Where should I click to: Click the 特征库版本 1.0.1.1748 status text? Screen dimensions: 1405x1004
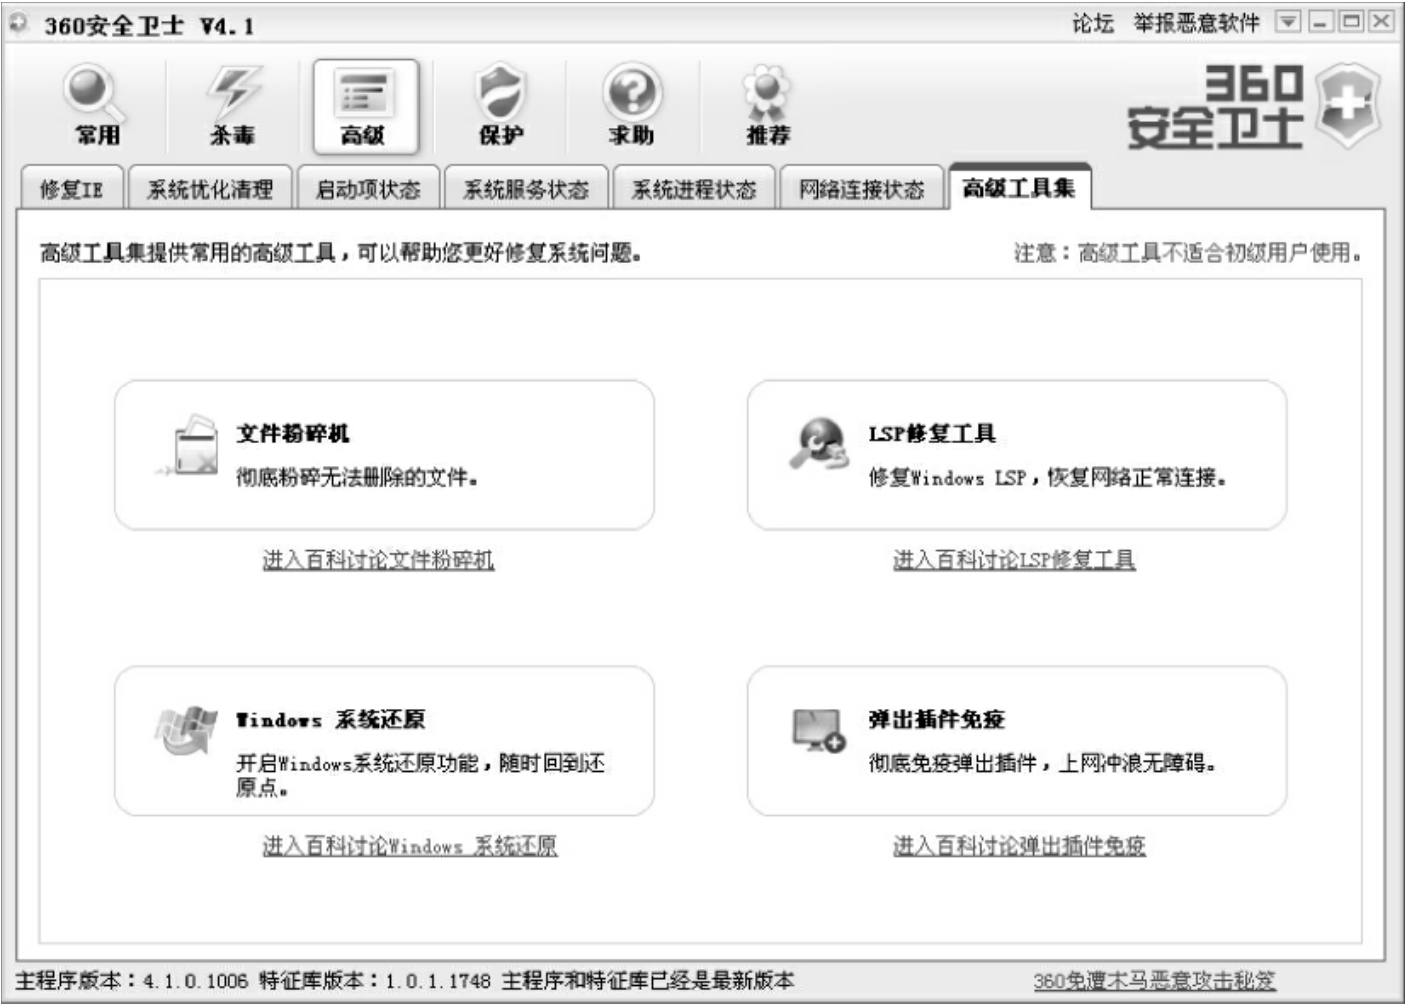(375, 981)
